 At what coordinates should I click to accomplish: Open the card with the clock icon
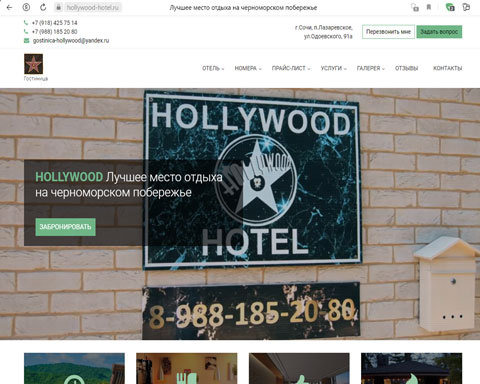(x=74, y=368)
